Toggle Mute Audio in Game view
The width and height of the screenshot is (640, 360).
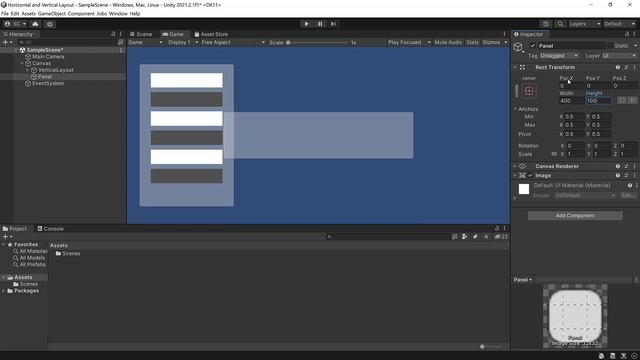point(448,42)
